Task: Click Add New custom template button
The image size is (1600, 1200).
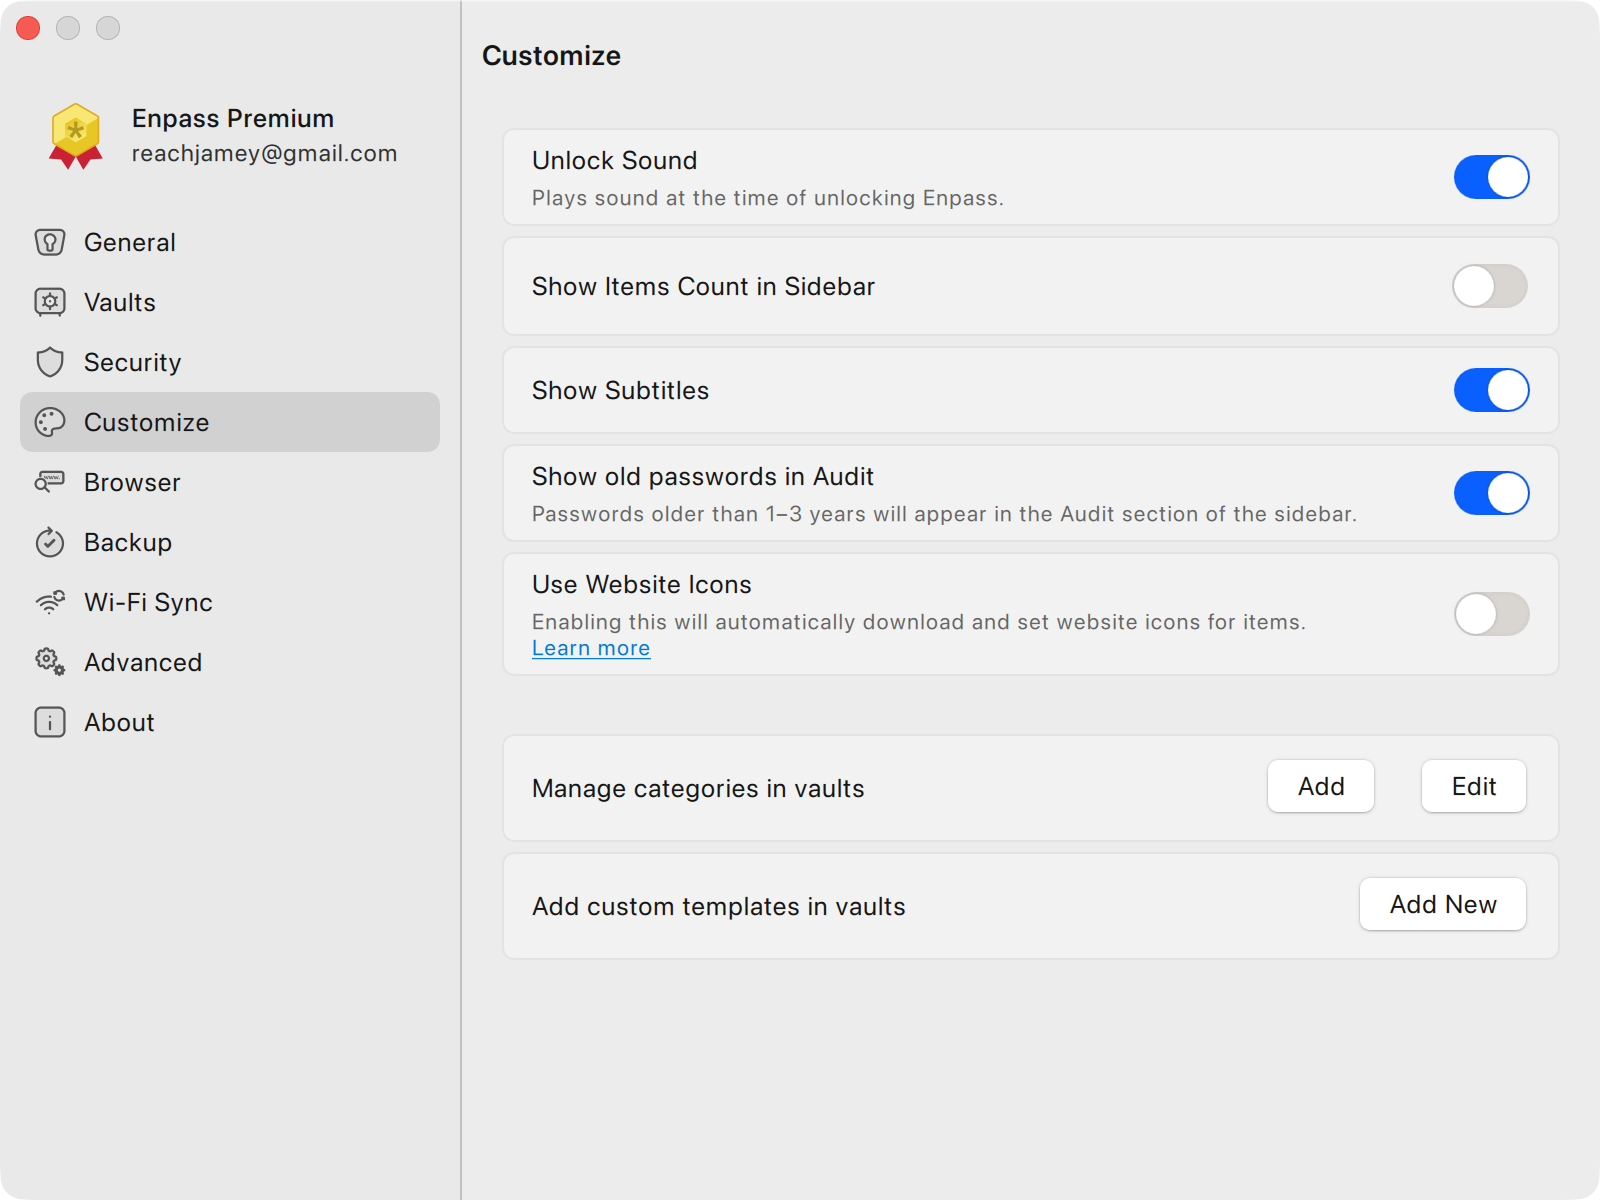Action: click(1443, 904)
